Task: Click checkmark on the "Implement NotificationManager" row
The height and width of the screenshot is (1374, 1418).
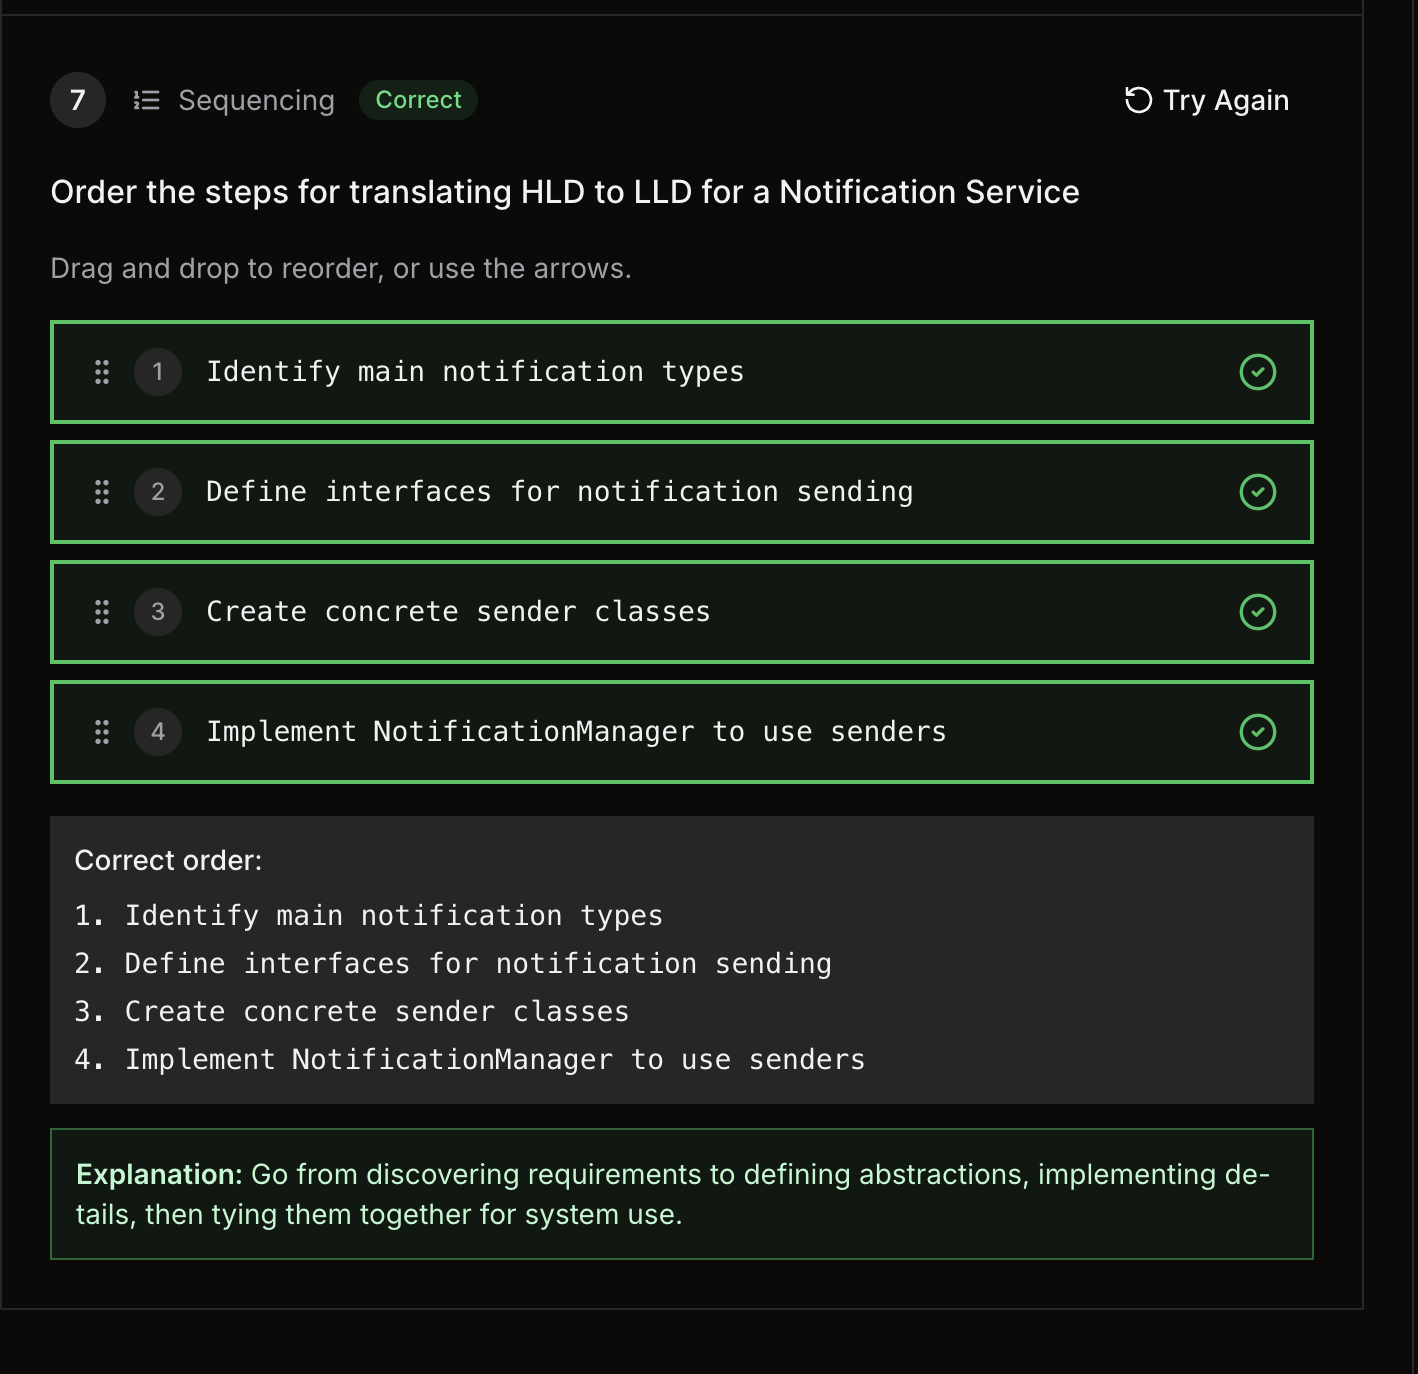Action: pyautogui.click(x=1257, y=732)
